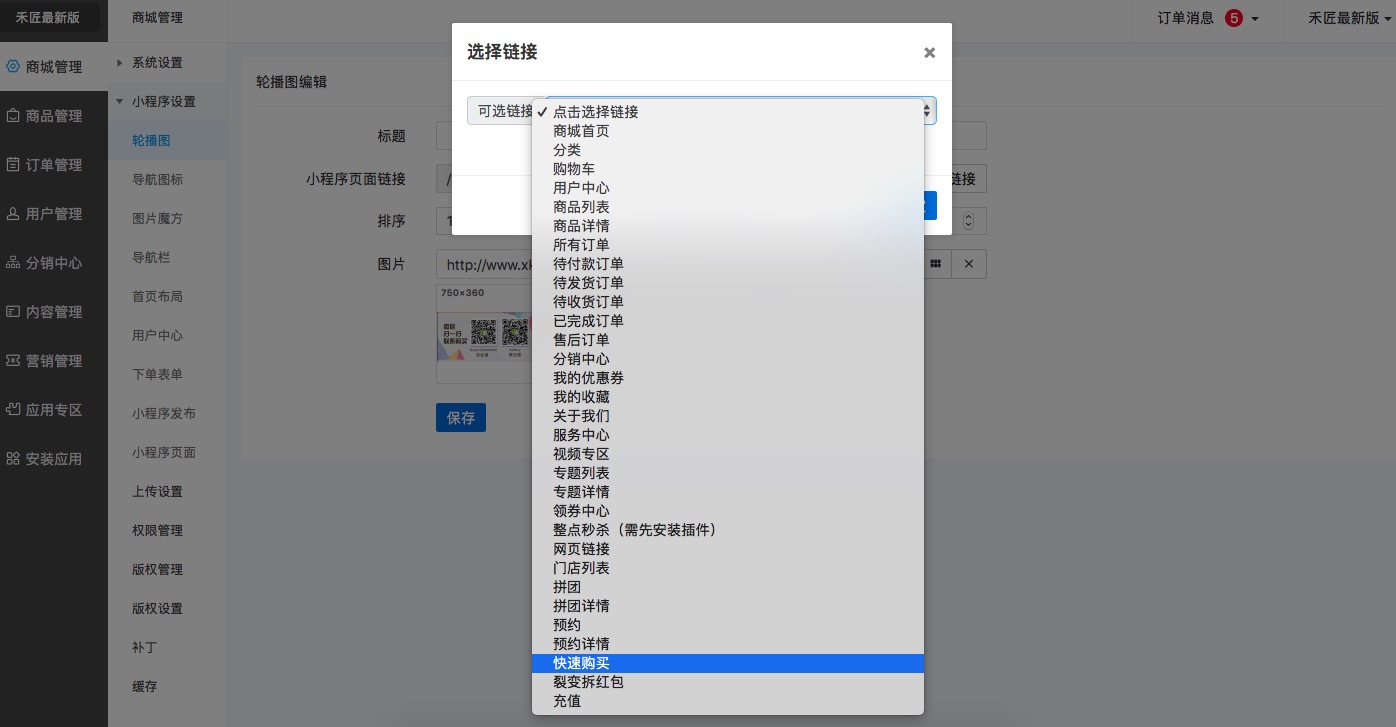Screen dimensions: 1396x727
Task: Close the 选择链接 dialog
Action: pos(929,53)
